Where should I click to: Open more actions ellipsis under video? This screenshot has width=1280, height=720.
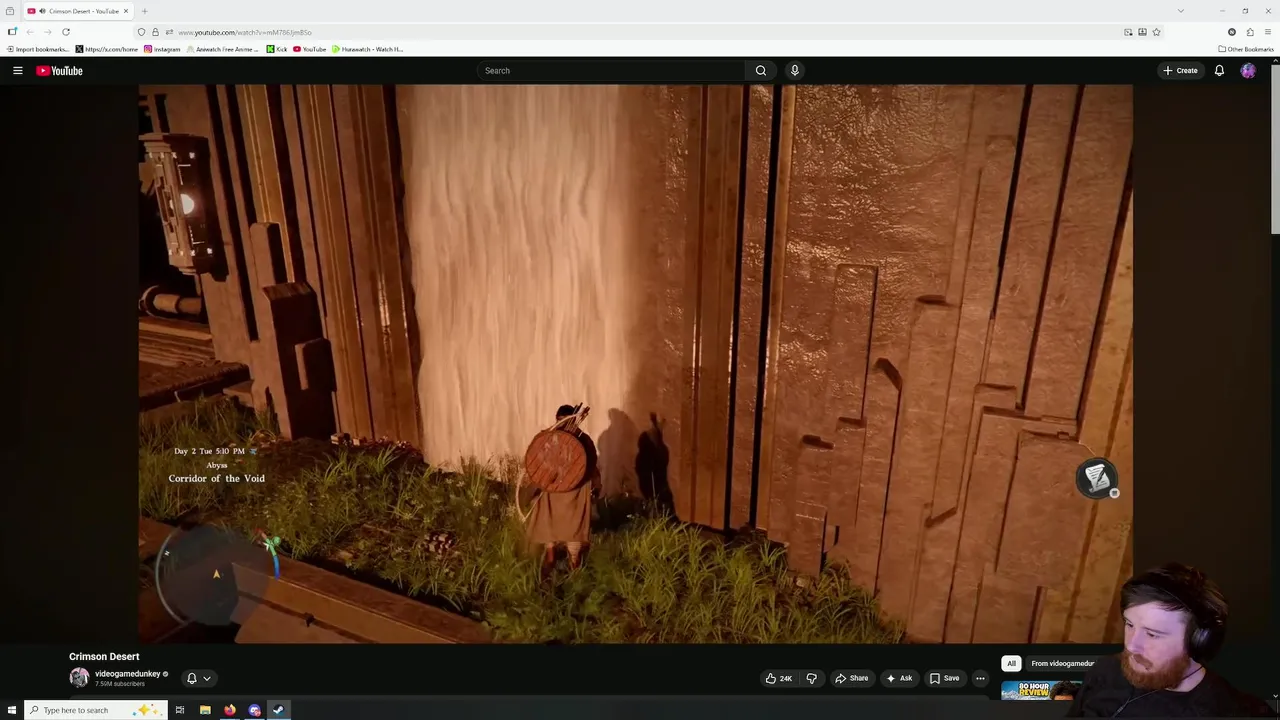pyautogui.click(x=980, y=678)
